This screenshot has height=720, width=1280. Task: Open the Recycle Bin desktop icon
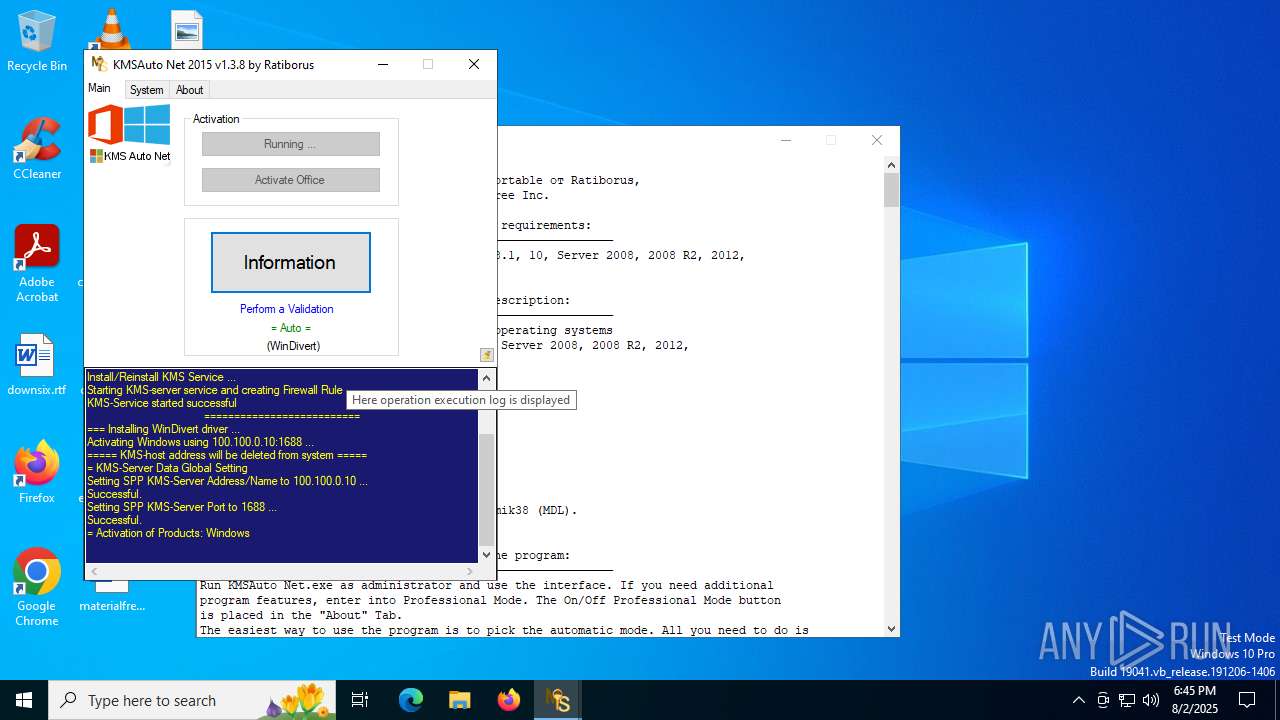[37, 42]
